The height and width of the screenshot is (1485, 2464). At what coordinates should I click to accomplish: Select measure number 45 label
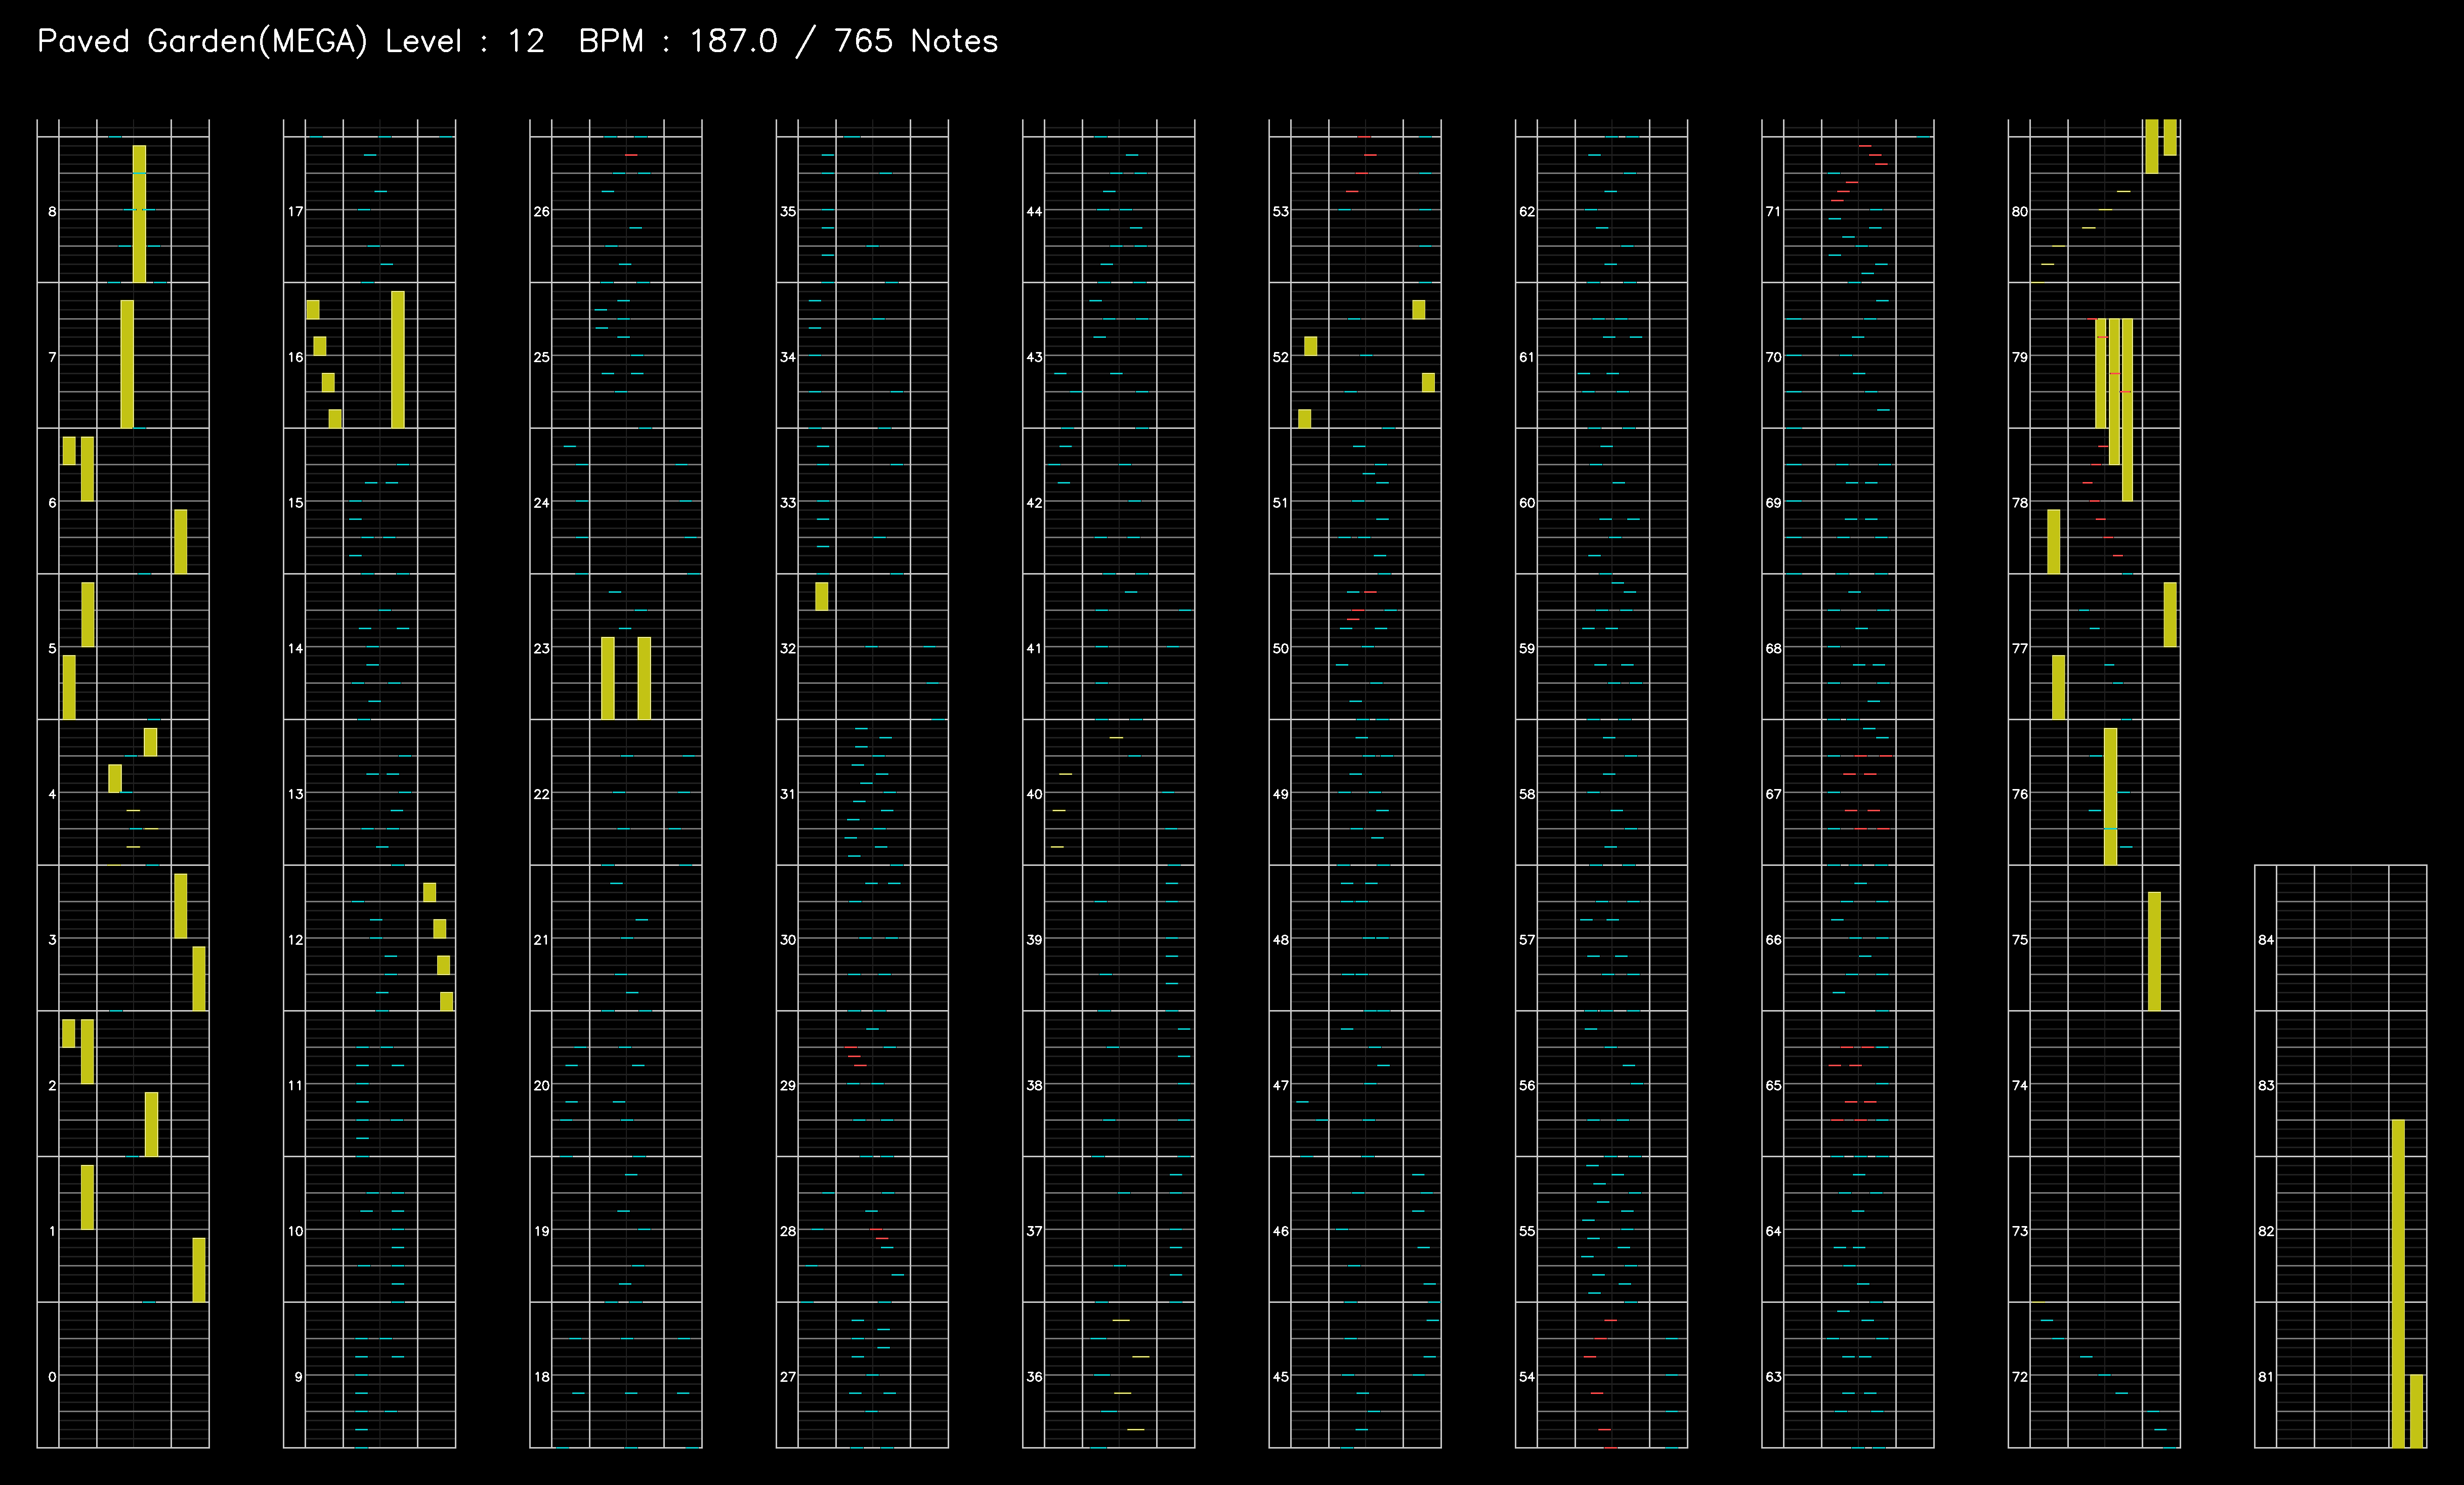pos(1280,1377)
